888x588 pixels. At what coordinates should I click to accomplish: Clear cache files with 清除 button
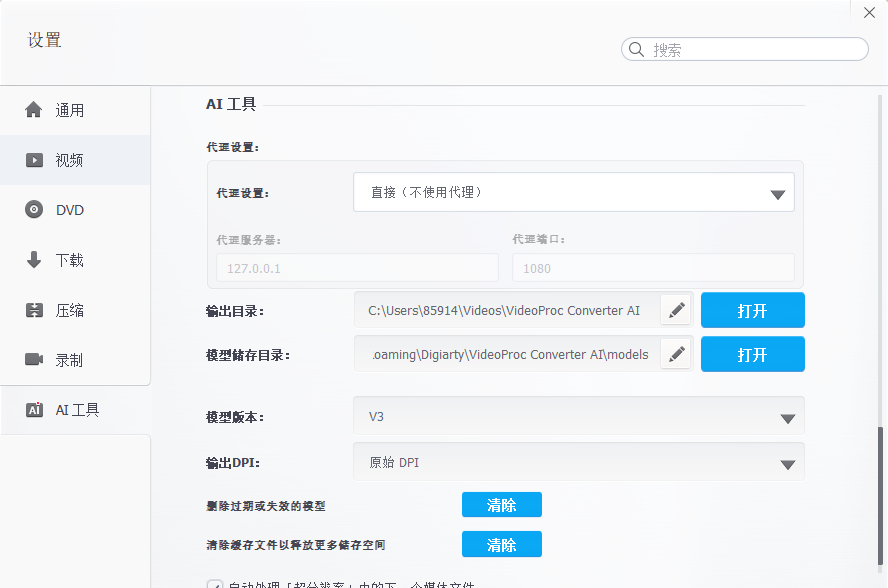[x=502, y=544]
